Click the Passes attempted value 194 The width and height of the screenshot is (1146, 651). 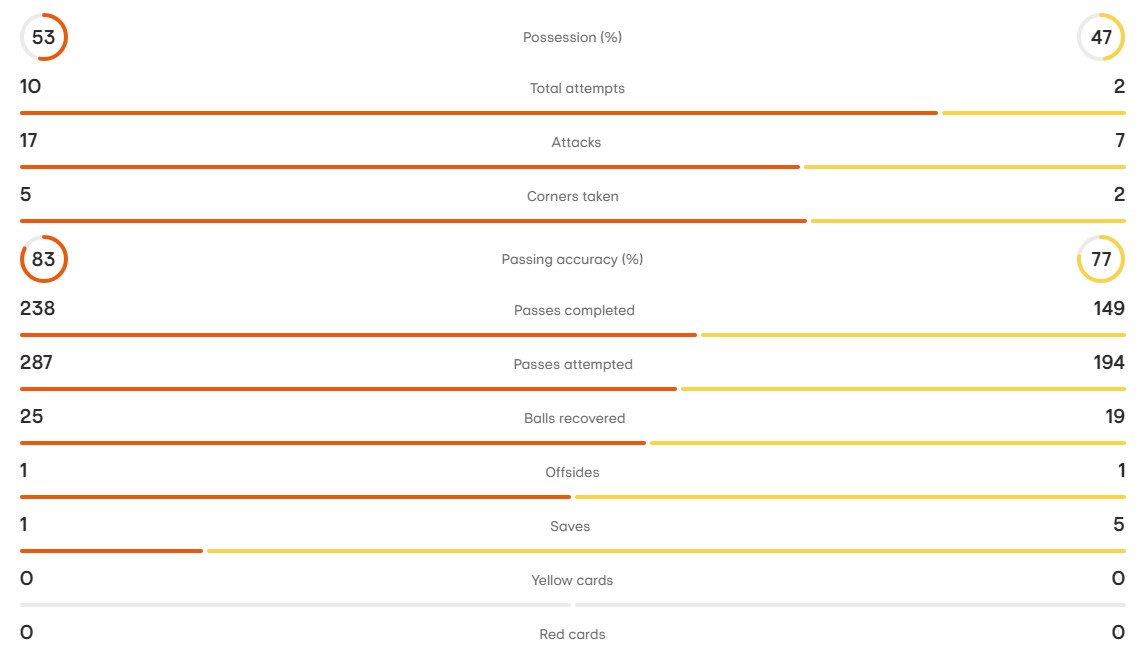1109,362
